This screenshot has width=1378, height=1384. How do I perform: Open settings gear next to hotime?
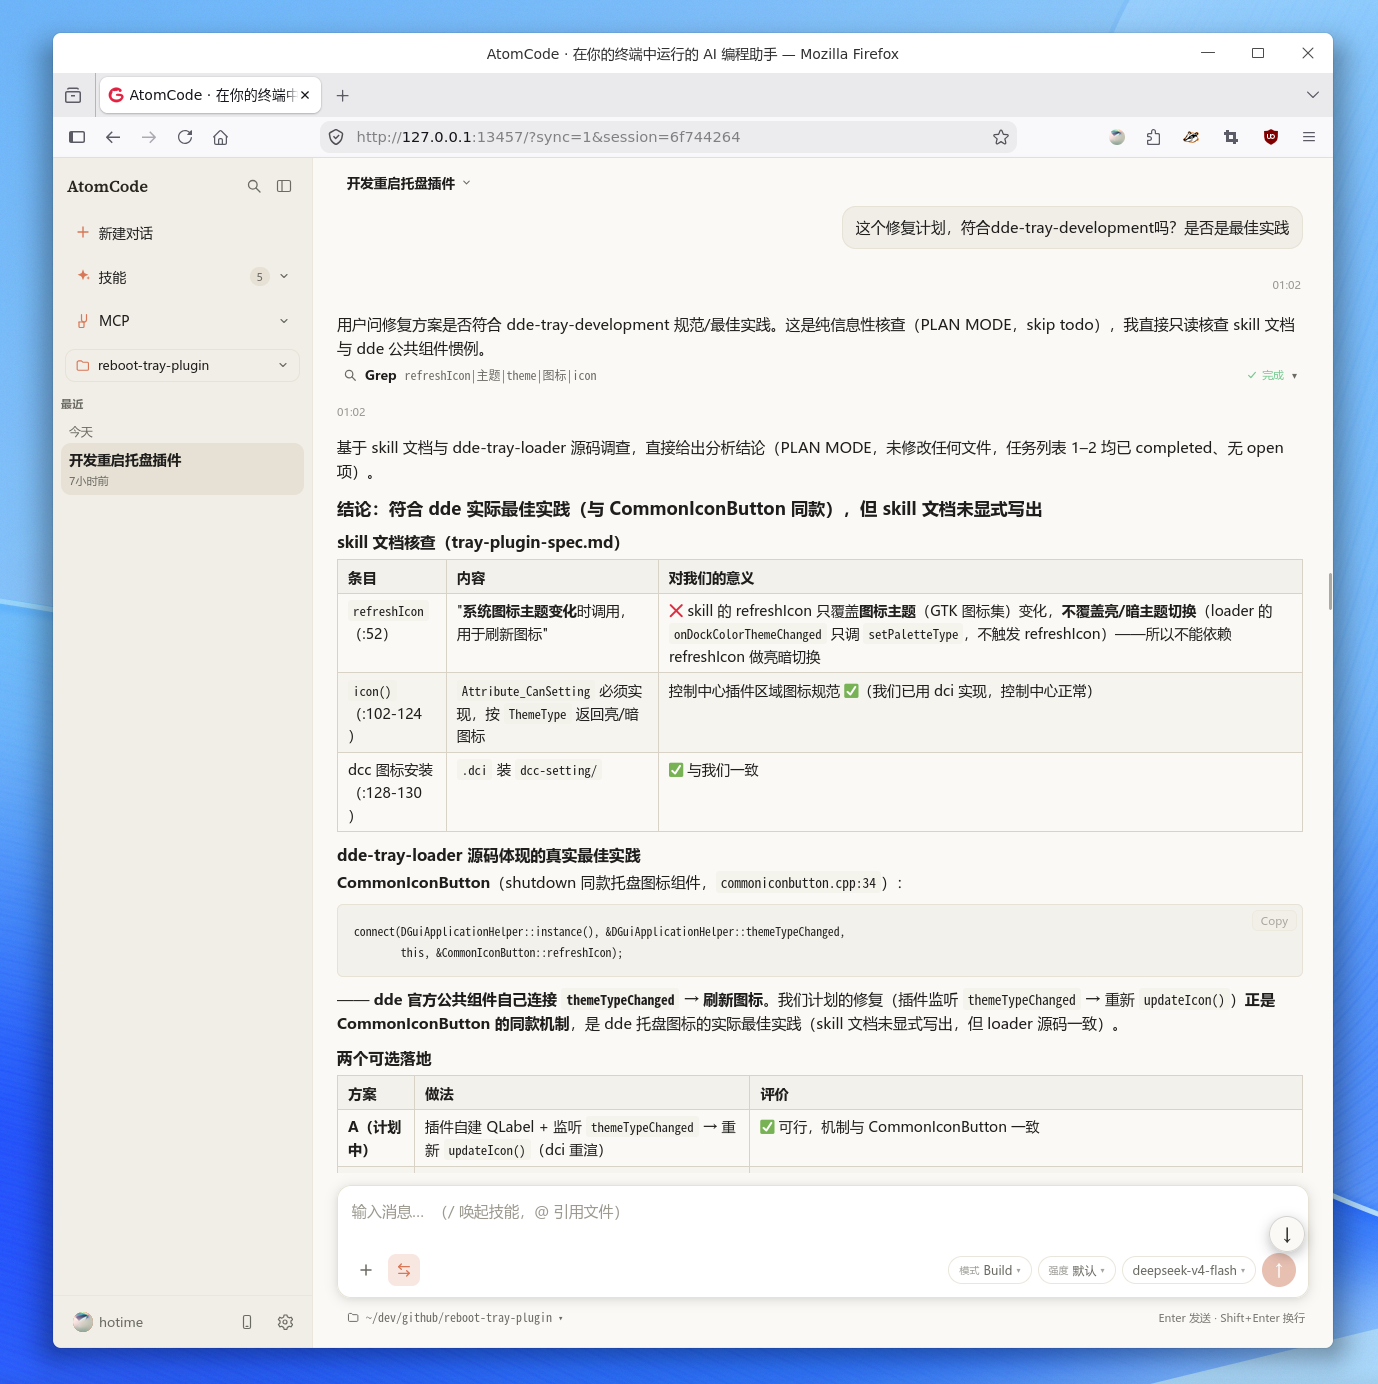pos(285,1322)
